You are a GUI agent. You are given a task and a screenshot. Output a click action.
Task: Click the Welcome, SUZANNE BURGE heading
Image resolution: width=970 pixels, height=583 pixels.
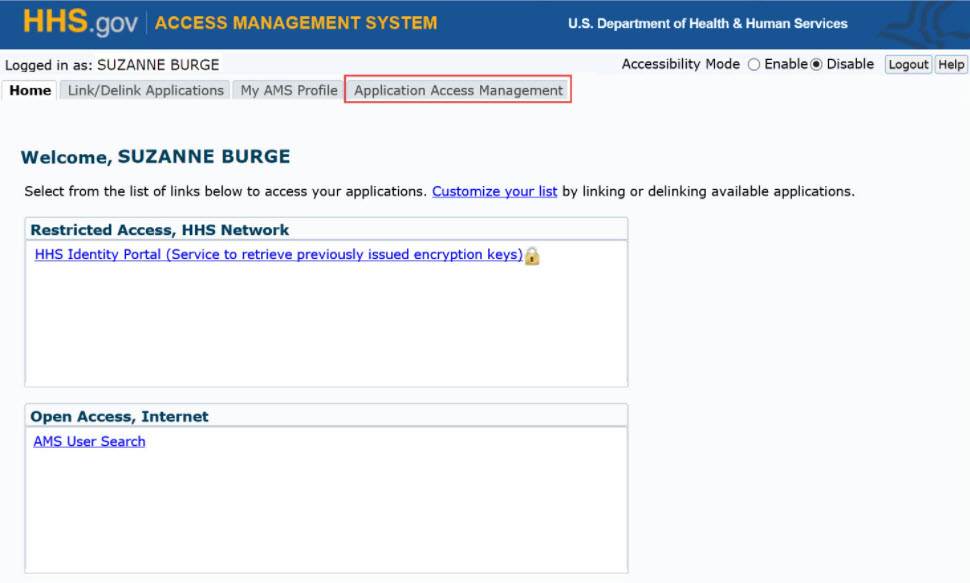pyautogui.click(x=155, y=157)
